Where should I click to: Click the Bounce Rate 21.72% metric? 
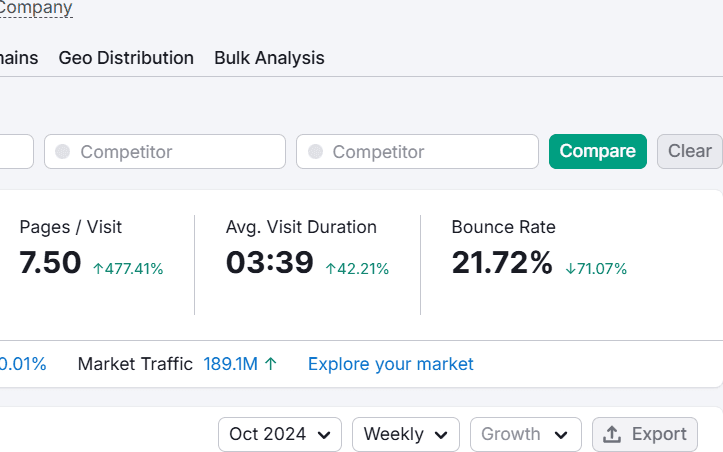pyautogui.click(x=502, y=263)
